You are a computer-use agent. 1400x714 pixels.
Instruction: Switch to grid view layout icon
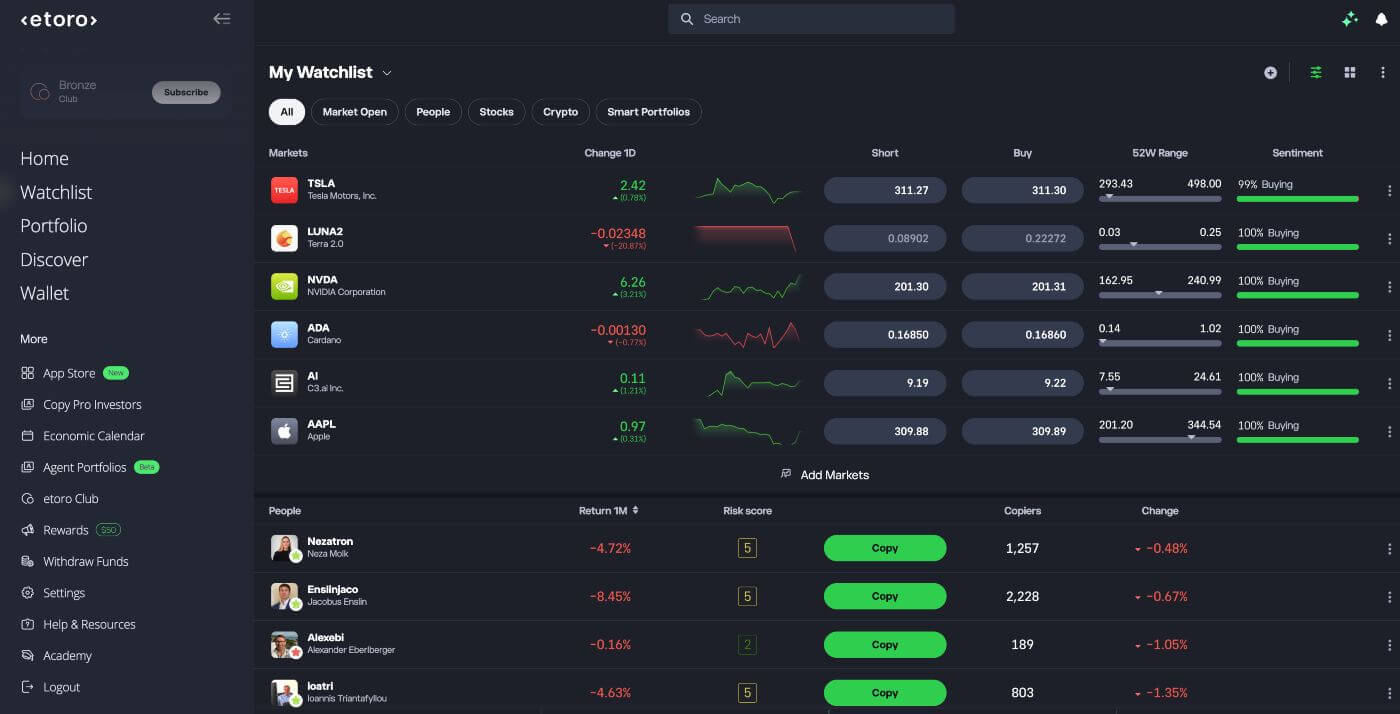pyautogui.click(x=1350, y=73)
